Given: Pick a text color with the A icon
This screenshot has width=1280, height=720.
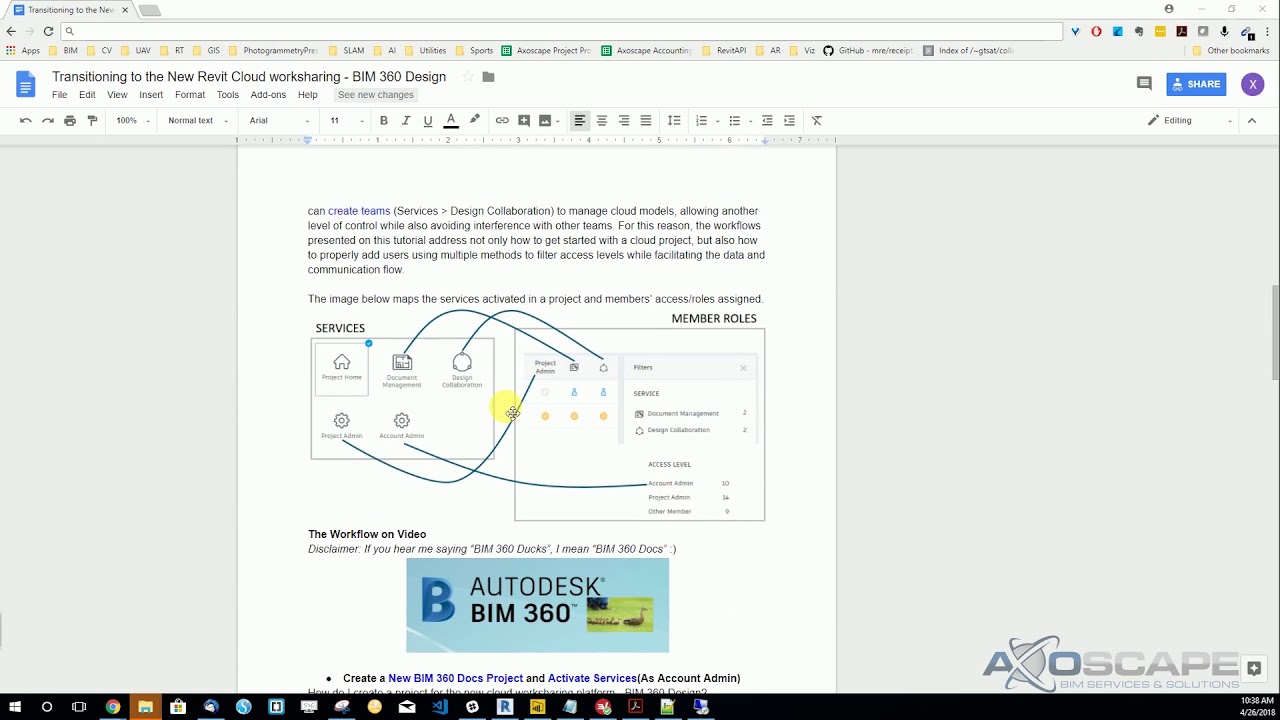Looking at the screenshot, I should (x=451, y=120).
